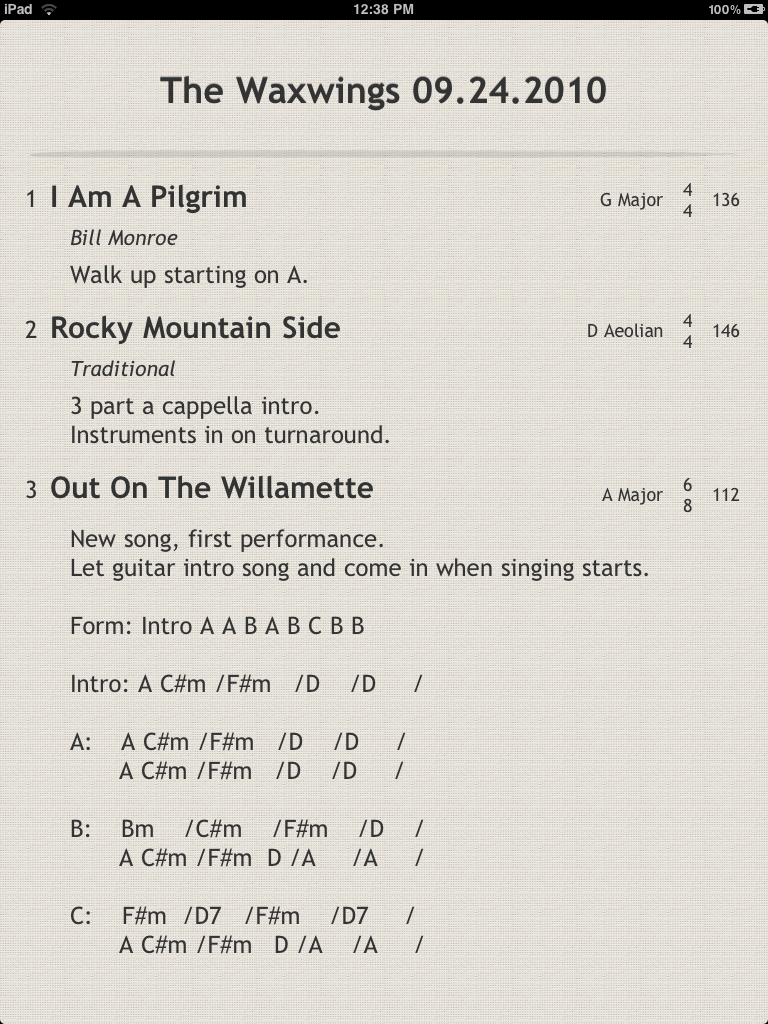Screen dimensions: 768x1024
Task: Tap the 136 tempo for I Am A Pilgrim
Action: coord(726,200)
